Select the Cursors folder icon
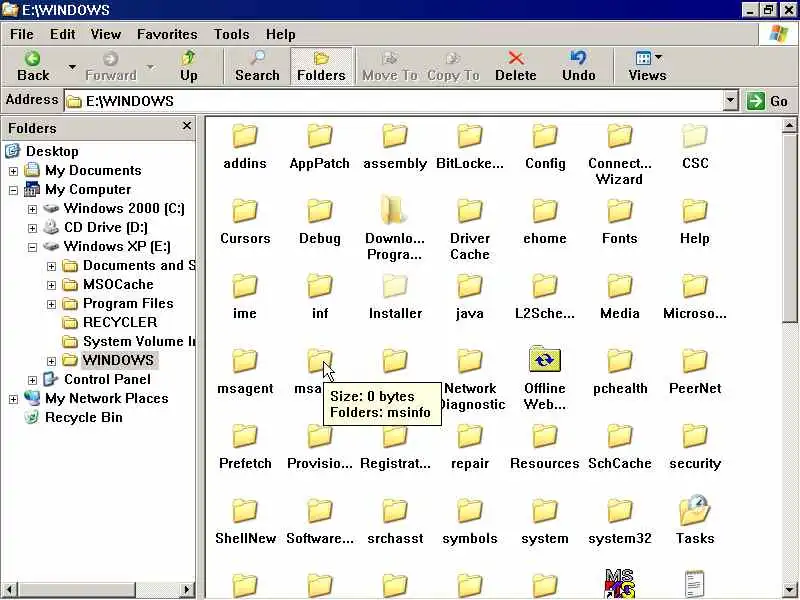Image resolution: width=800 pixels, height=600 pixels. (x=245, y=211)
